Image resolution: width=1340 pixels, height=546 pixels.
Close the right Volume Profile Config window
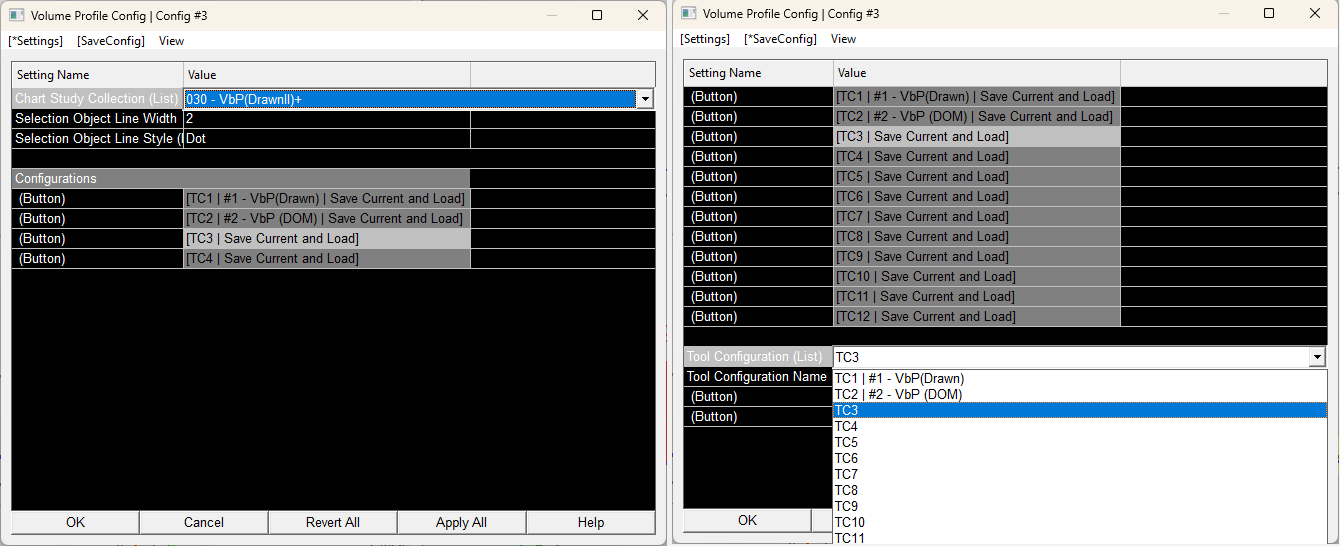point(1315,13)
